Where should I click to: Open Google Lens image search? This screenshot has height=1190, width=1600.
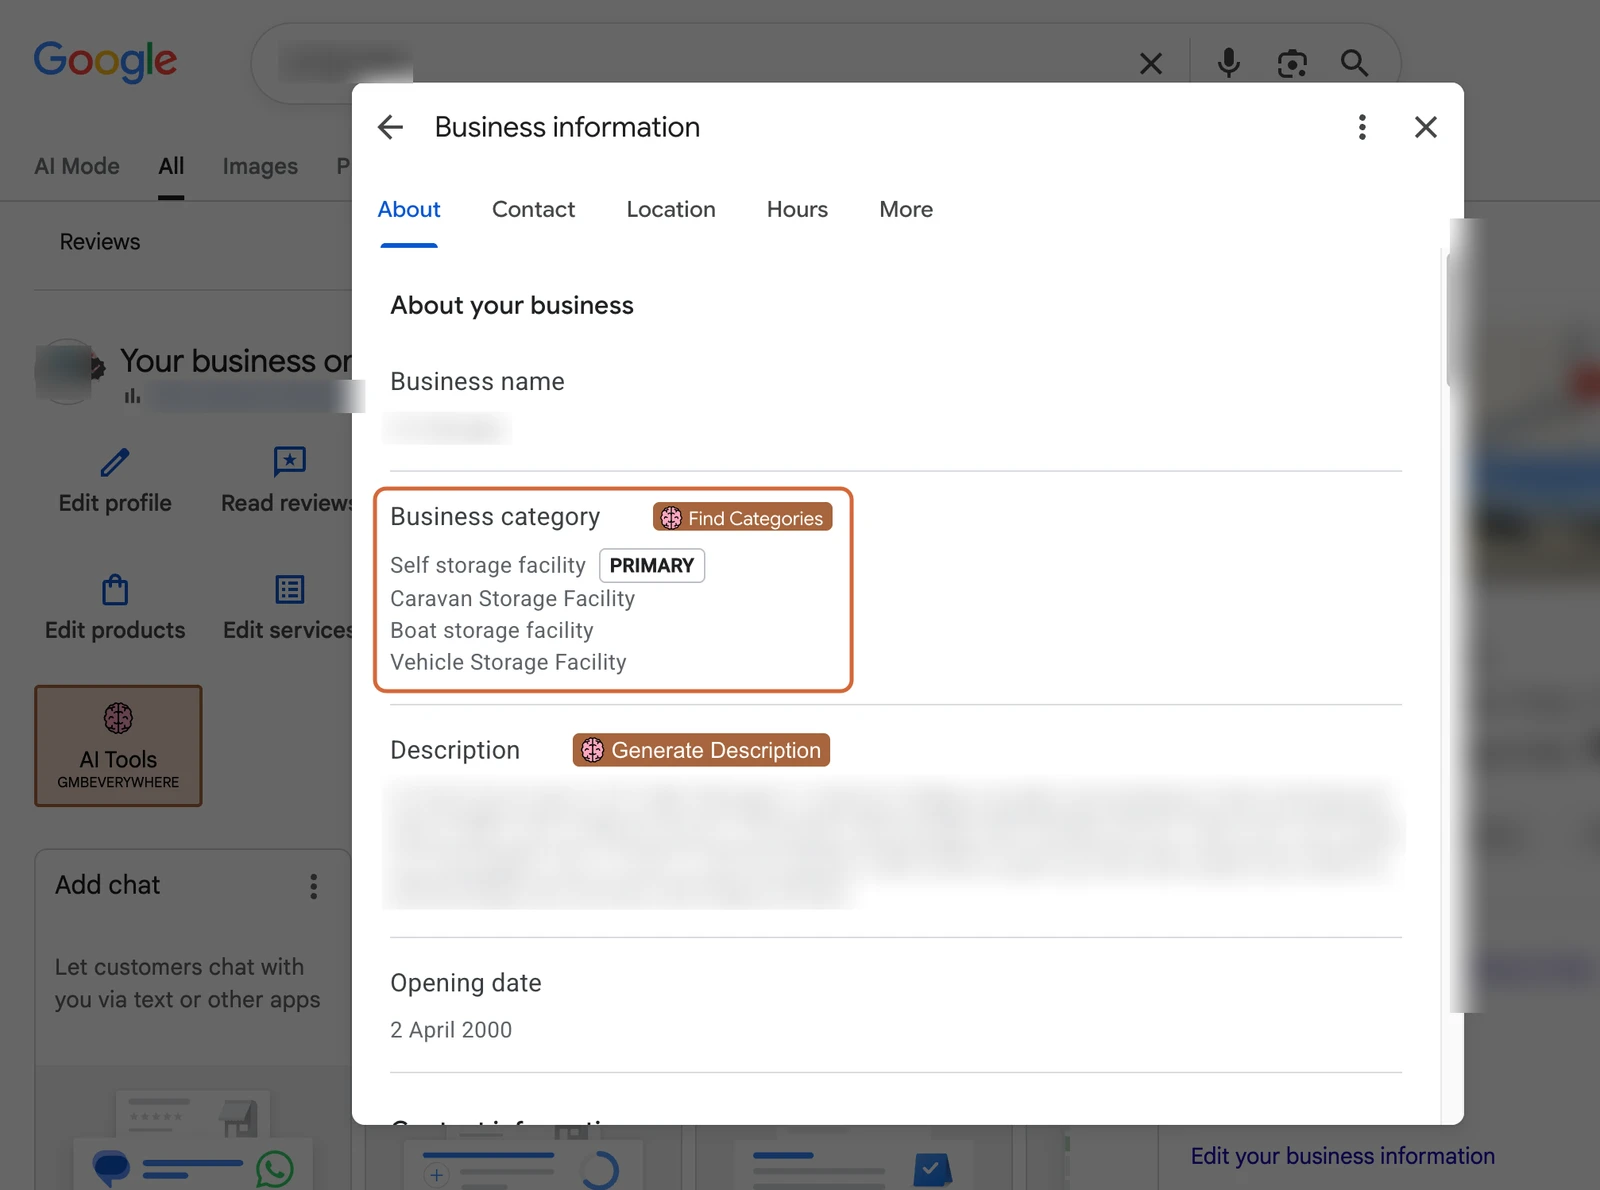(1292, 64)
